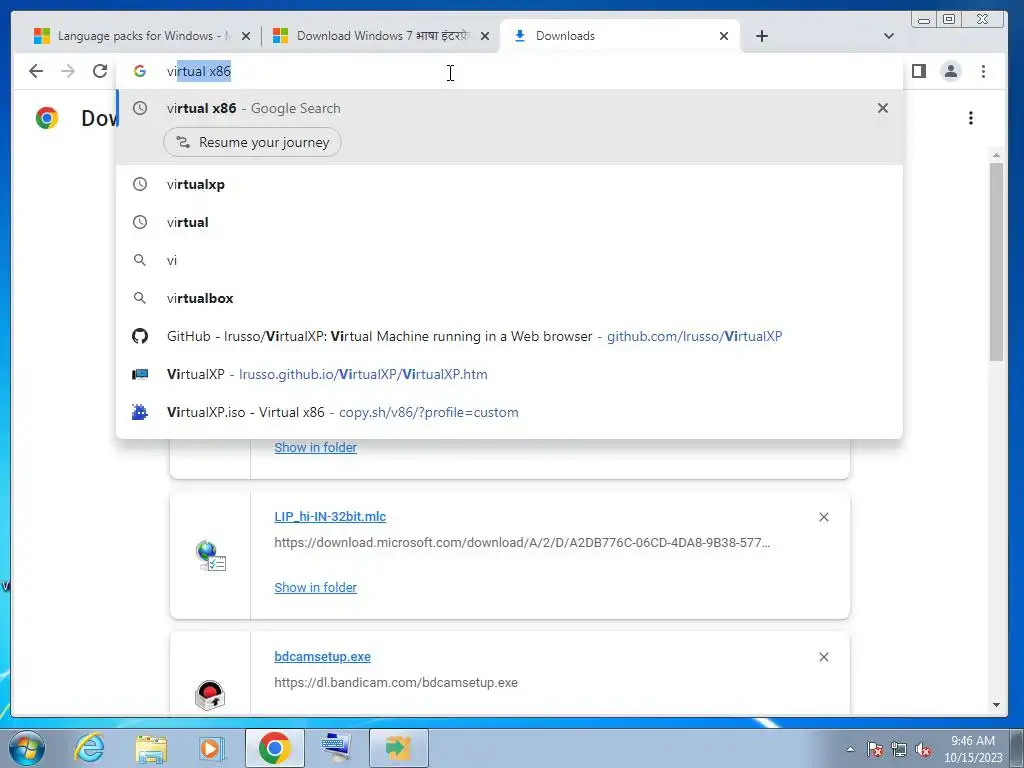
Task: Click the download.microsoft.com URL text
Action: (x=522, y=543)
